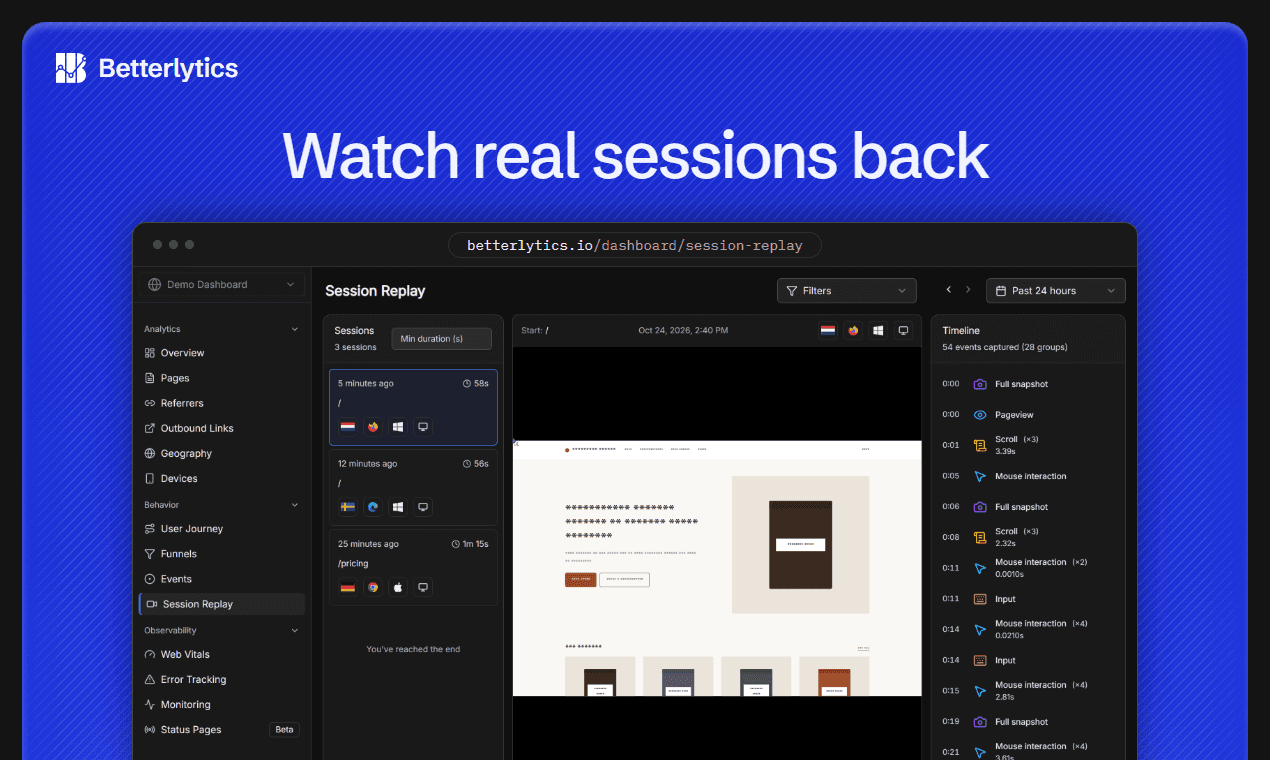Go to the next time period arrow
1270x760 pixels.
968,290
